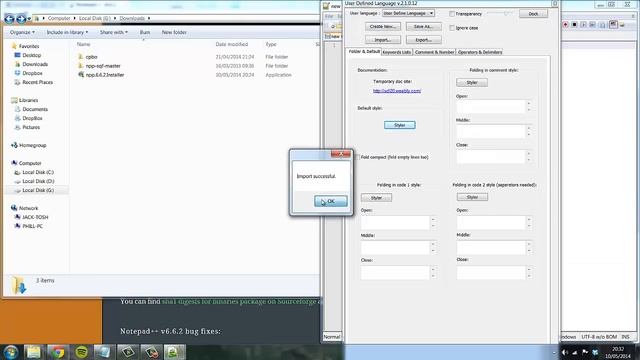Click Burn in the Explorer toolbar
The height and width of the screenshot is (360, 640).
coord(145,32)
